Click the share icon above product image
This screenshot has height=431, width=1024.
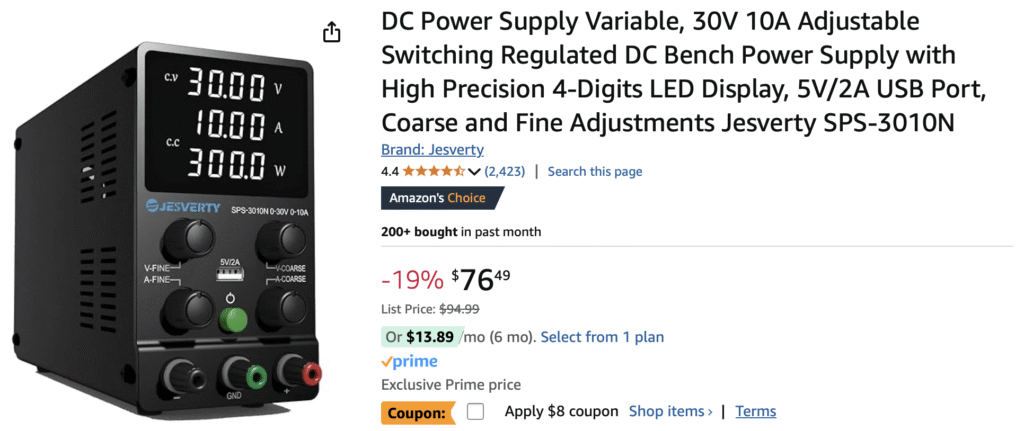332,32
